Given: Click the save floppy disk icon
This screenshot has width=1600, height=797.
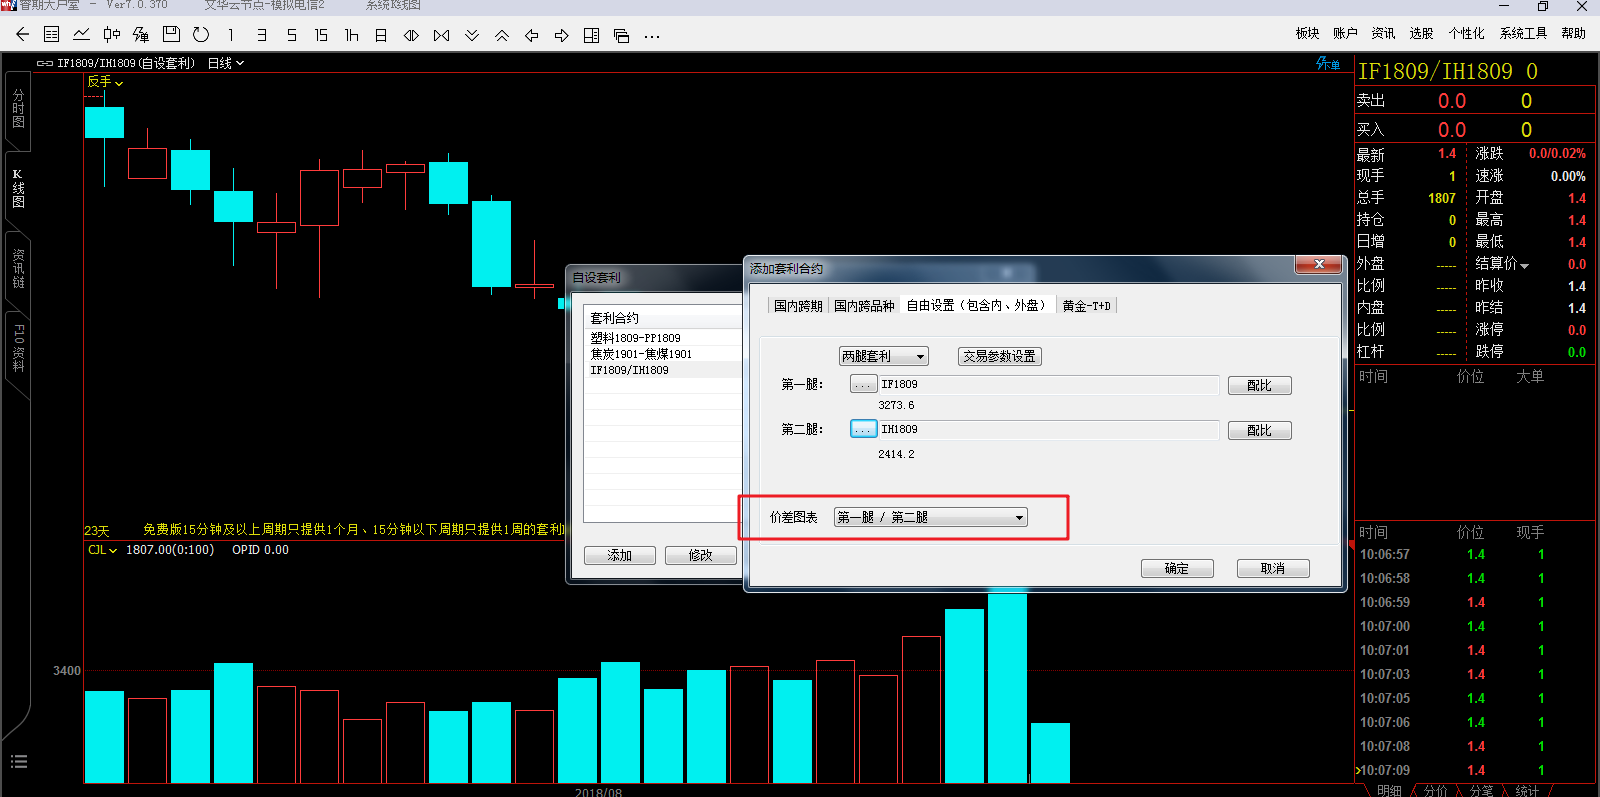Looking at the screenshot, I should coord(171,35).
